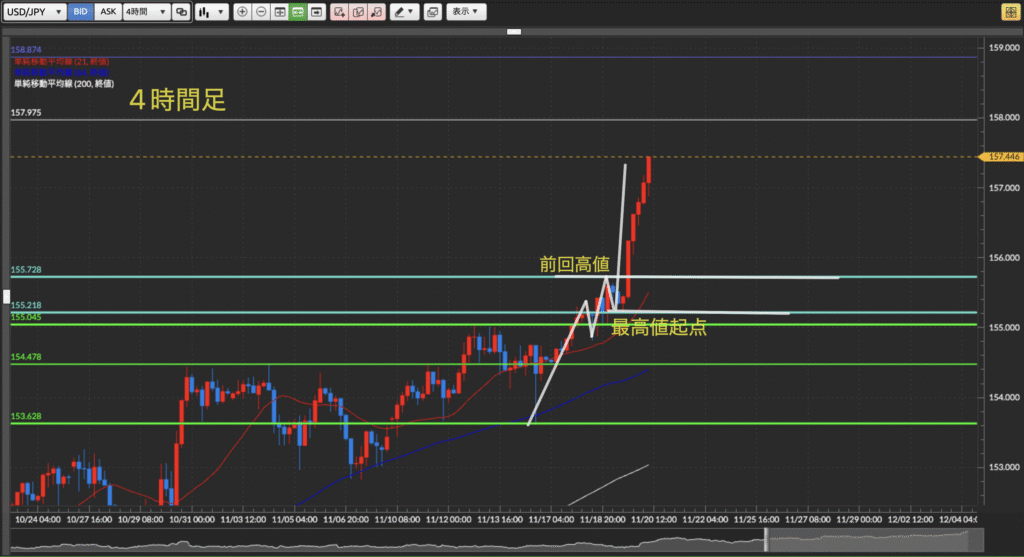Open the USD/JPY currency pair dropdown

coord(34,12)
